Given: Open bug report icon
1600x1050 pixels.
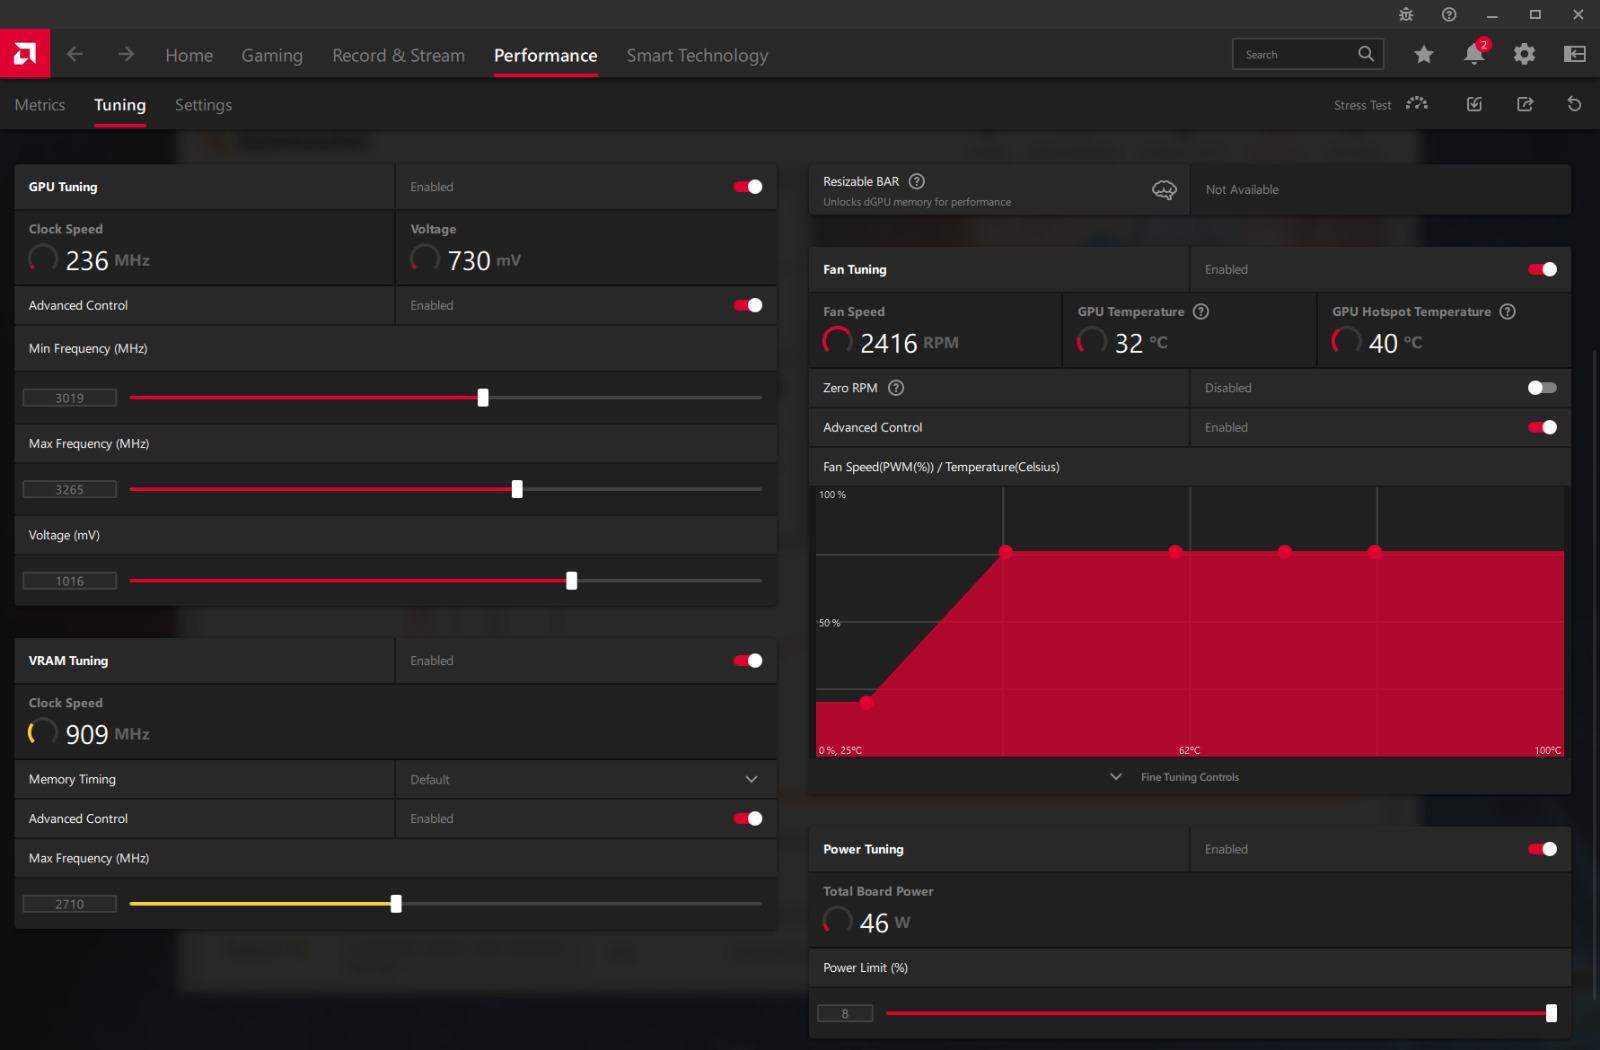Looking at the screenshot, I should pyautogui.click(x=1406, y=14).
